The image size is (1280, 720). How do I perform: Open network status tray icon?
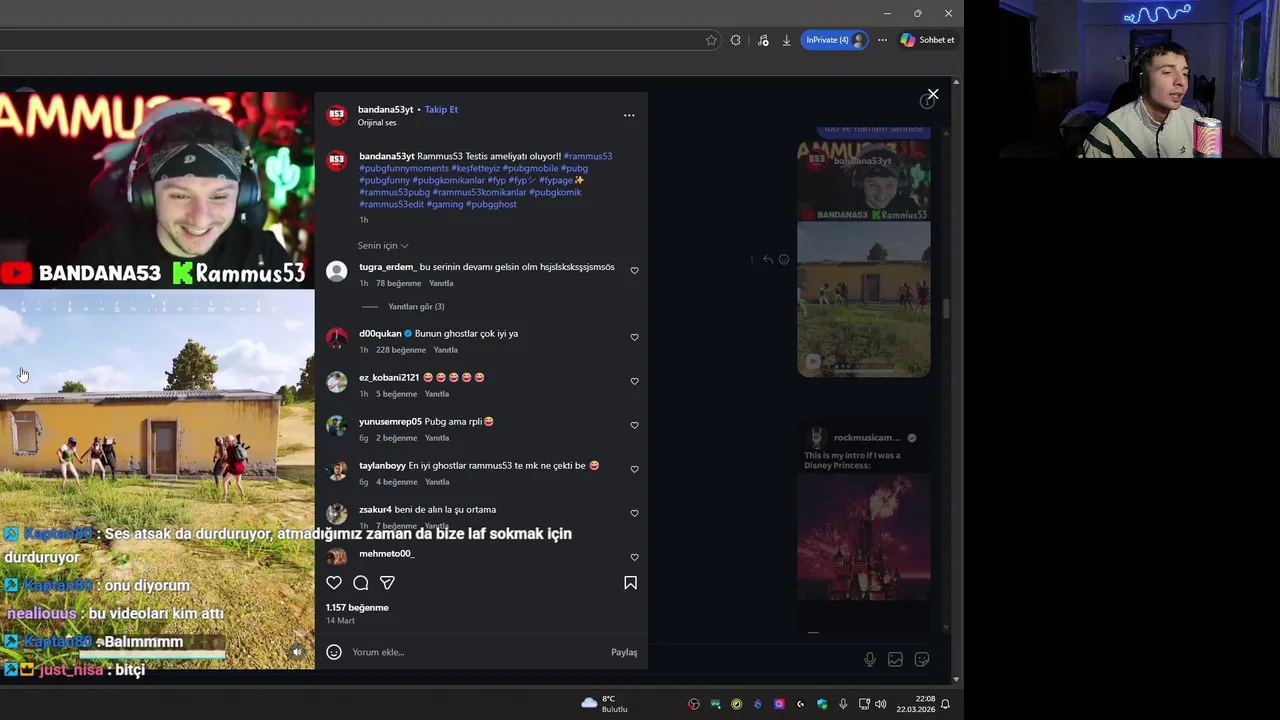(864, 704)
